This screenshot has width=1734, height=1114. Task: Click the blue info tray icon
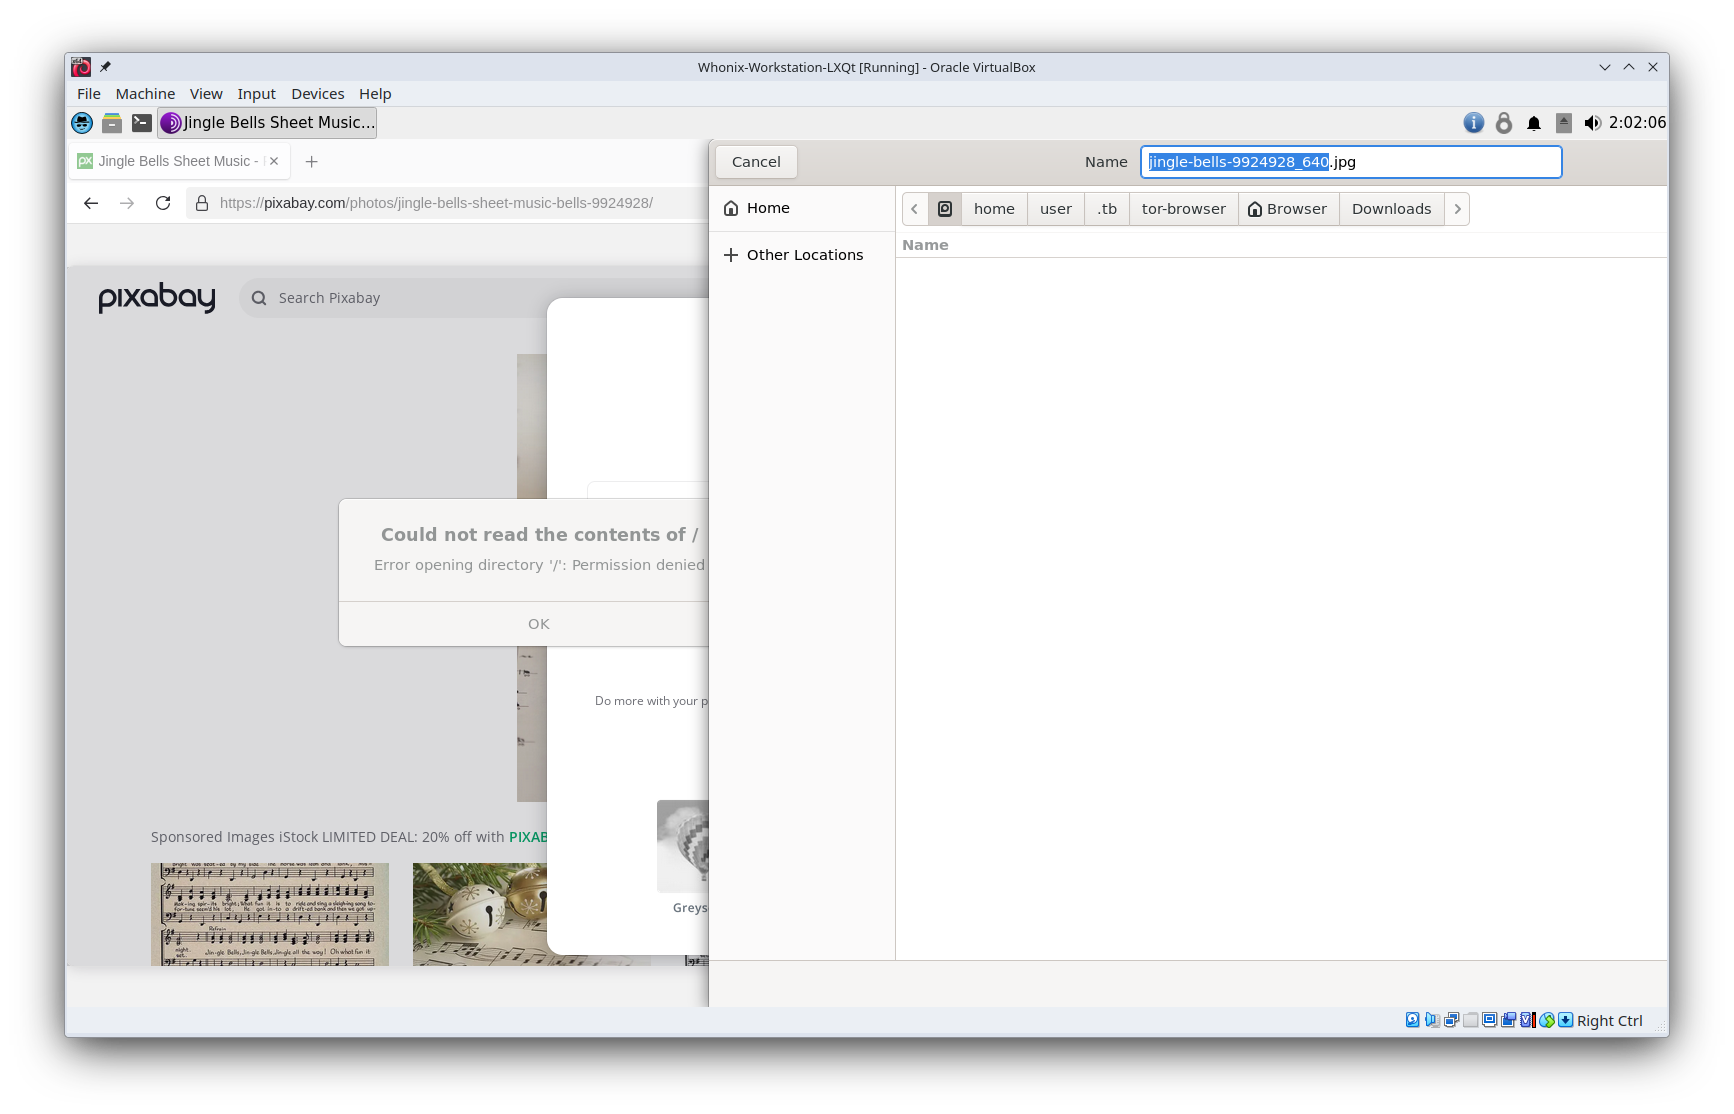point(1473,123)
